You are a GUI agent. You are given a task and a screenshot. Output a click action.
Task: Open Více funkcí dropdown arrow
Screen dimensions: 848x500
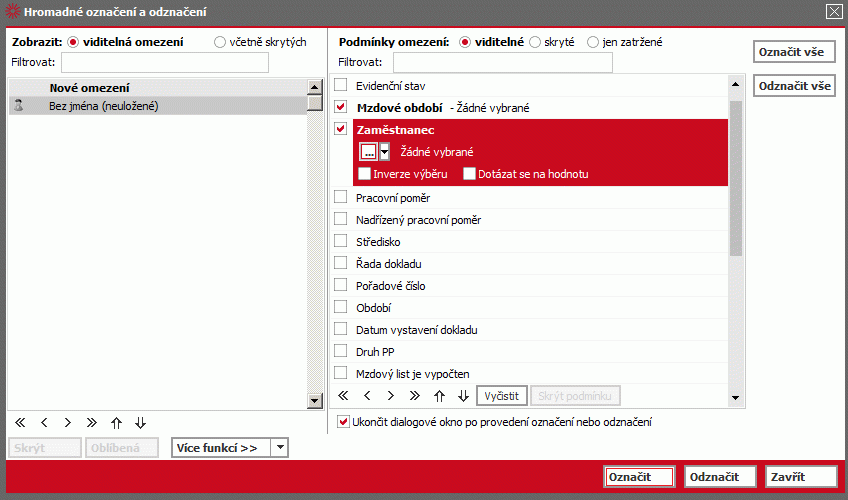(x=280, y=448)
